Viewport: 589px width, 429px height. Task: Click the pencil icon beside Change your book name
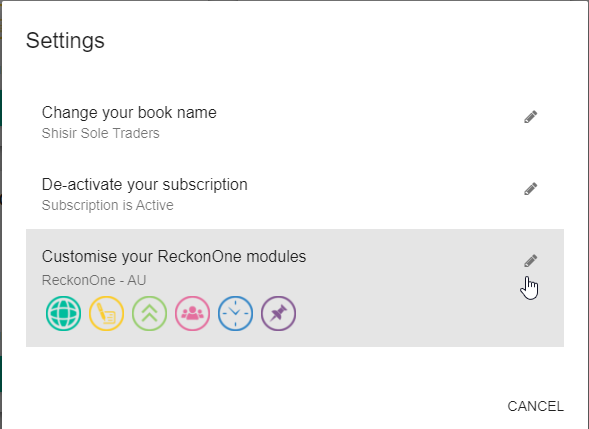pos(530,117)
